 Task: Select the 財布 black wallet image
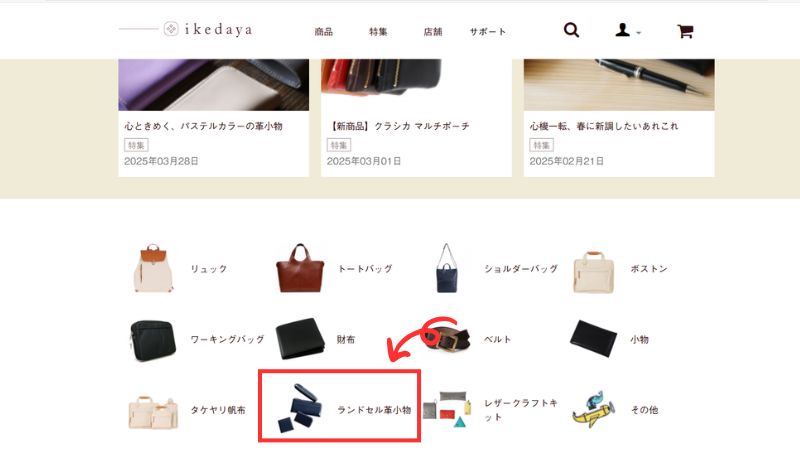pos(300,339)
